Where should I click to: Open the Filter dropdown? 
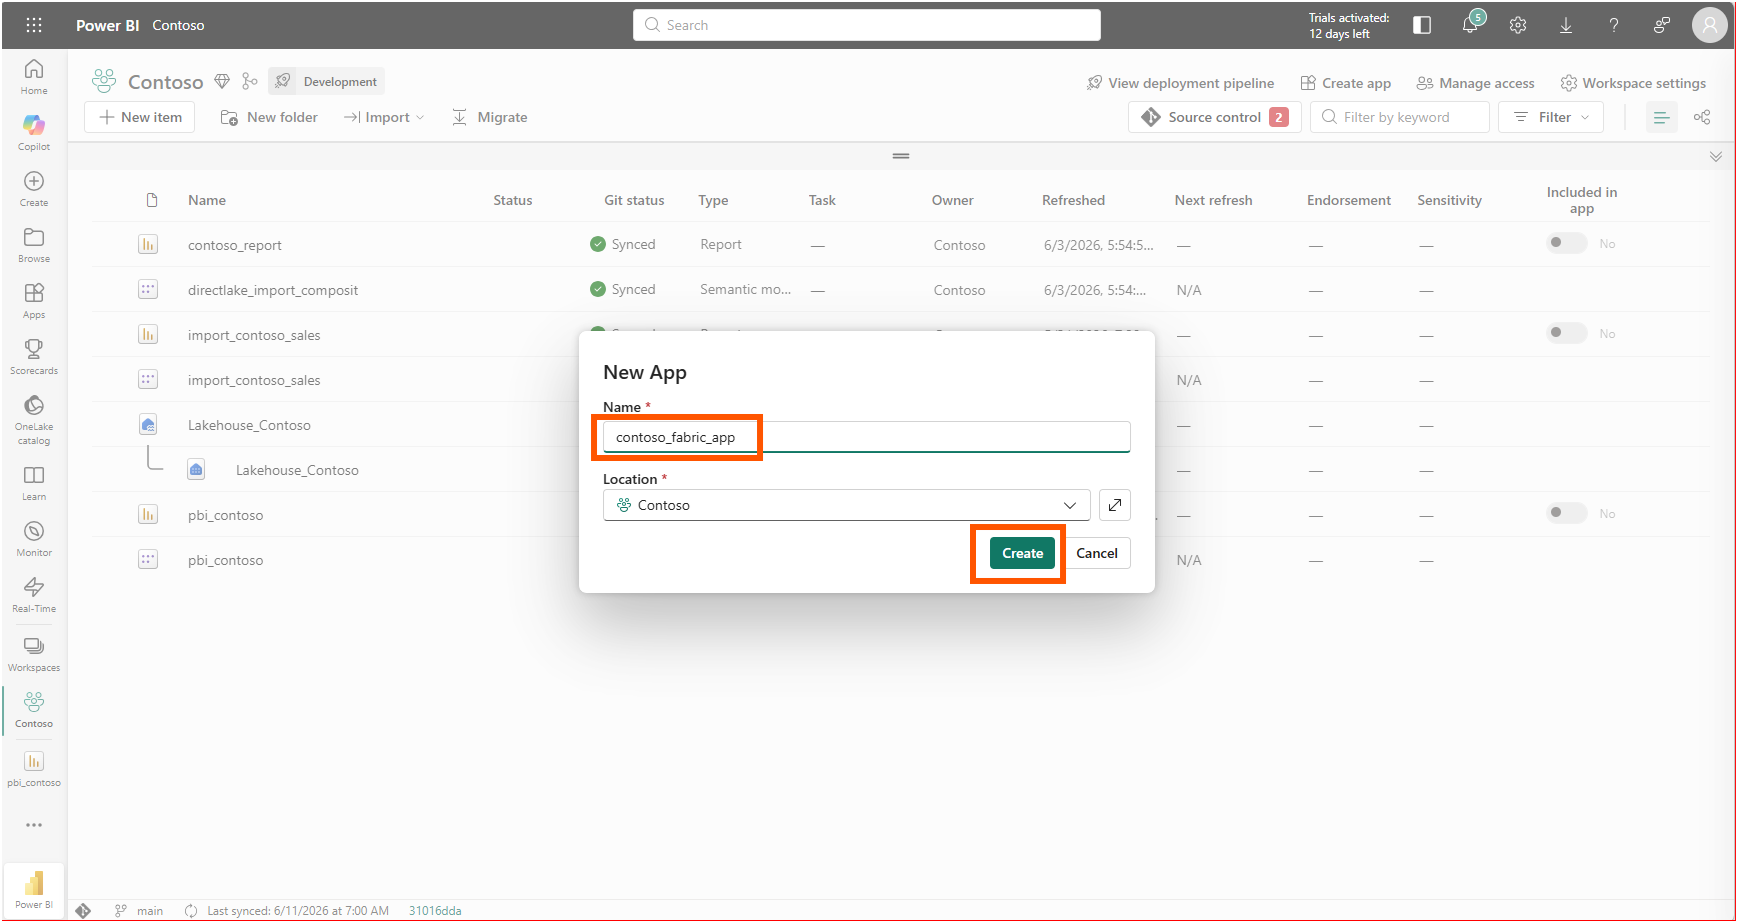pos(1551,117)
